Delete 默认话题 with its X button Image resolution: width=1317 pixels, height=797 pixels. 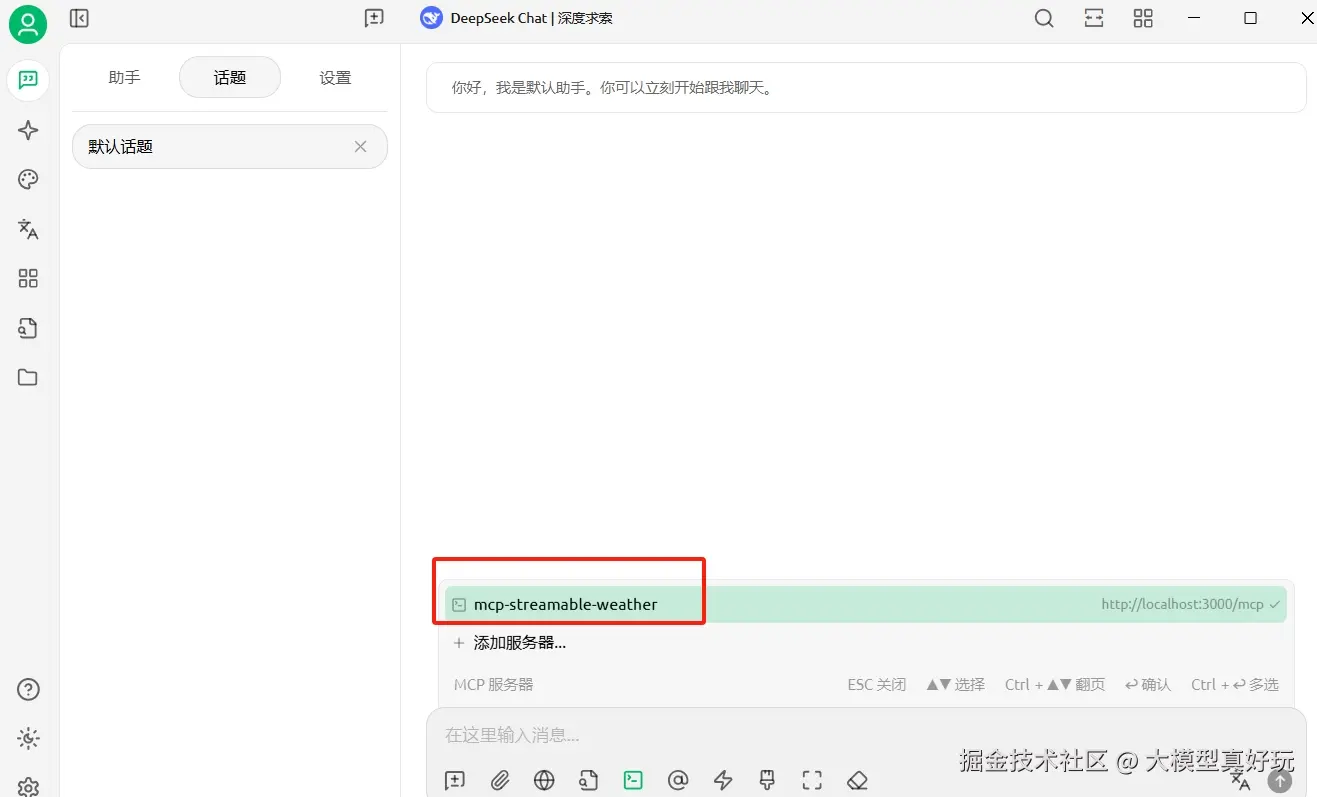(361, 146)
